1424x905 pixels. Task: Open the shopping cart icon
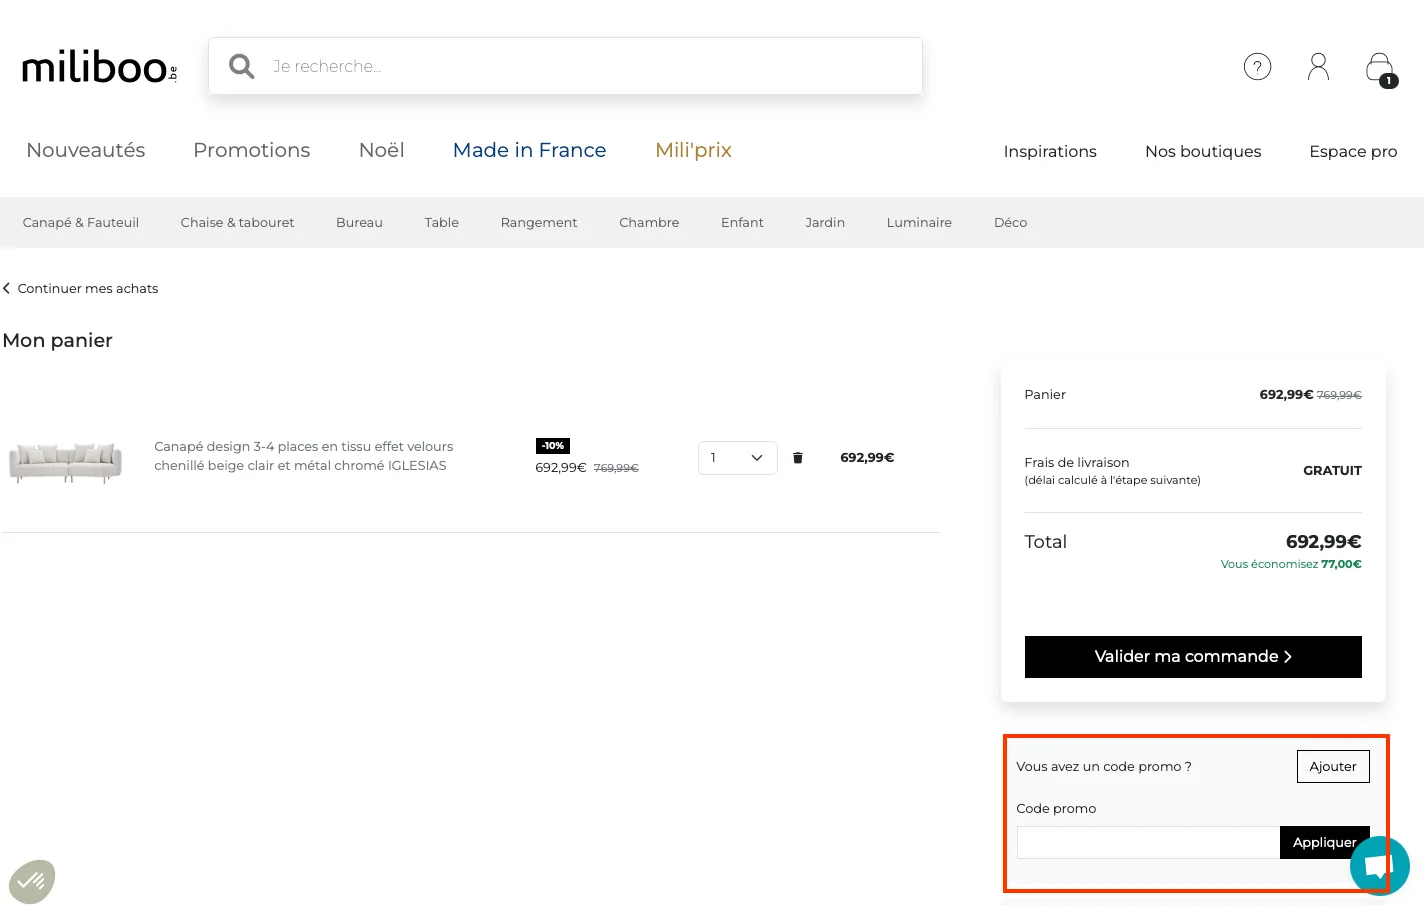point(1380,68)
